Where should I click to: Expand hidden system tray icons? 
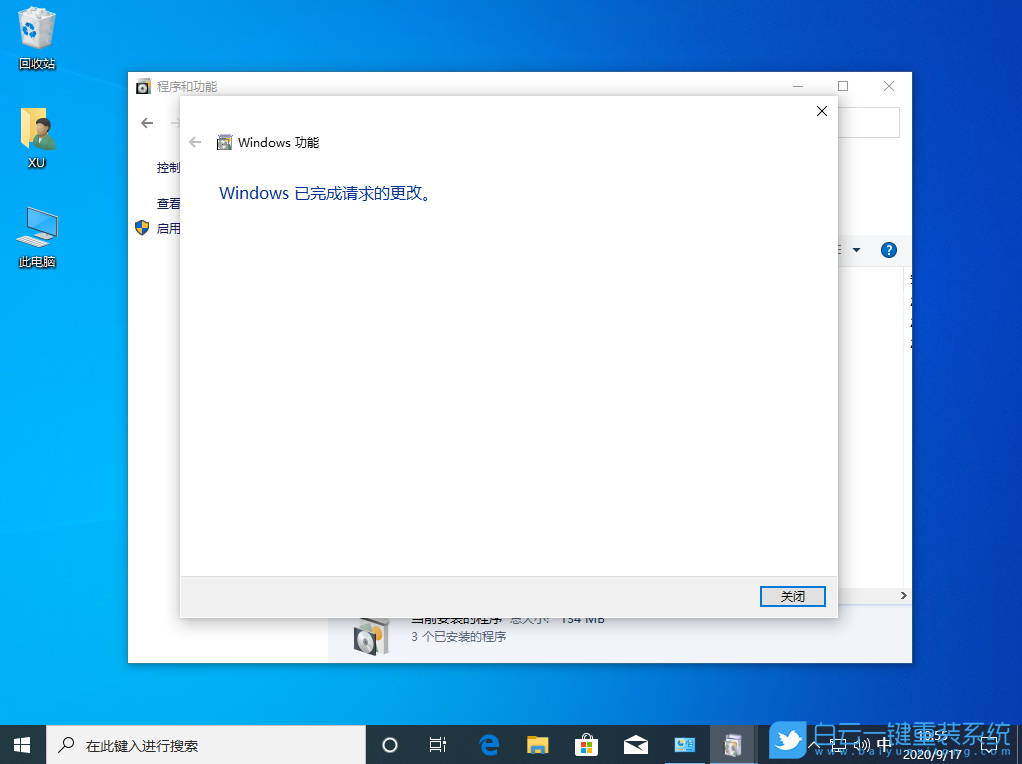815,744
